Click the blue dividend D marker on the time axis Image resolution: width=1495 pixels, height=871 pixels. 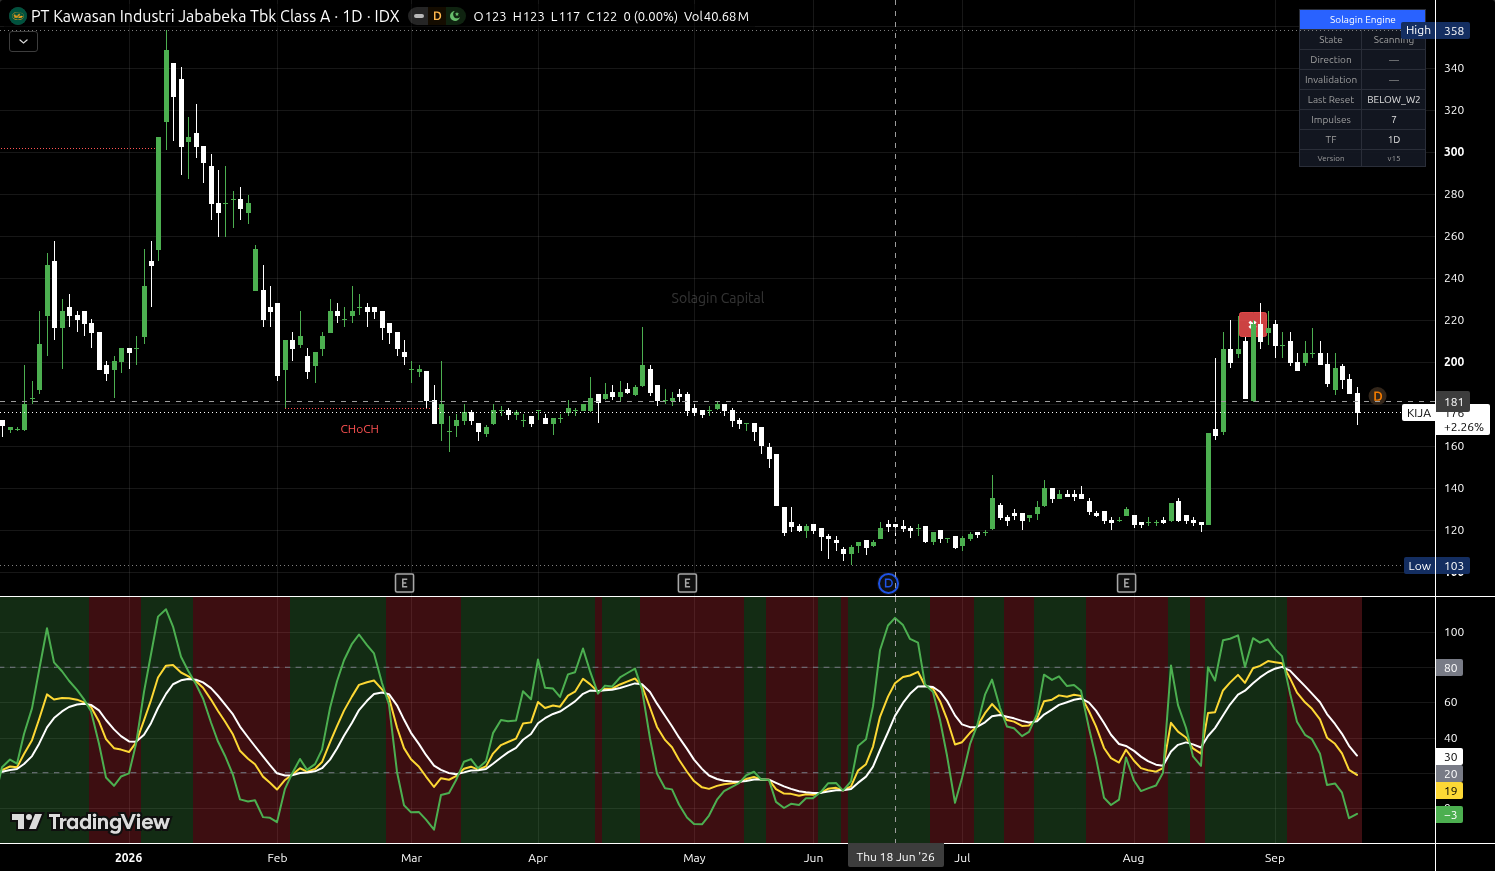coord(888,583)
